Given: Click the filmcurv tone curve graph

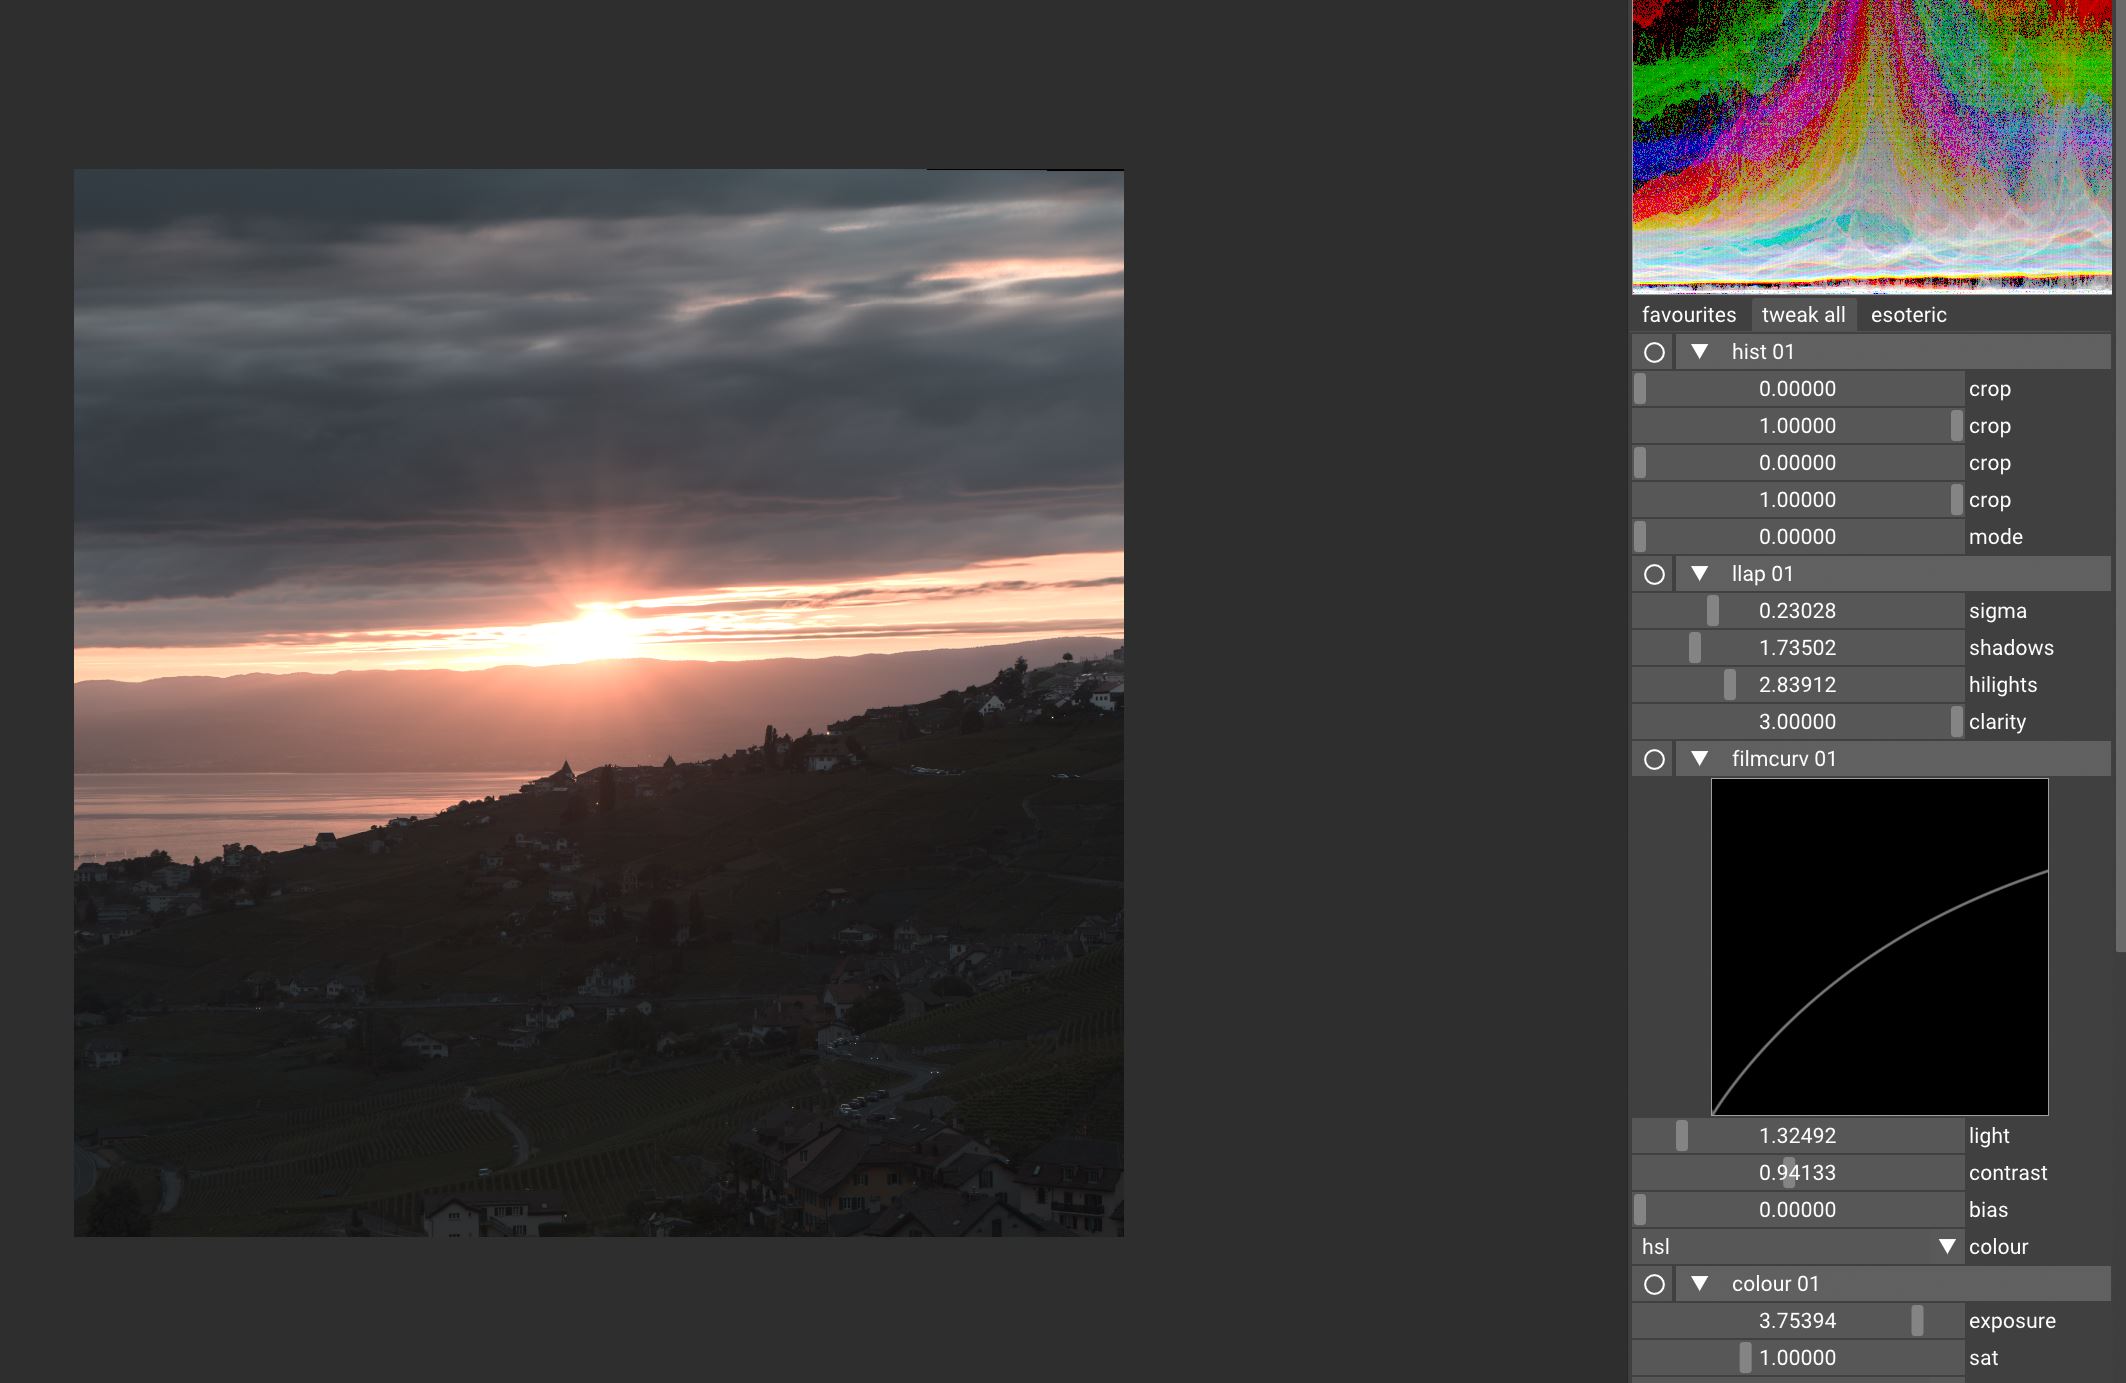Looking at the screenshot, I should pos(1880,947).
